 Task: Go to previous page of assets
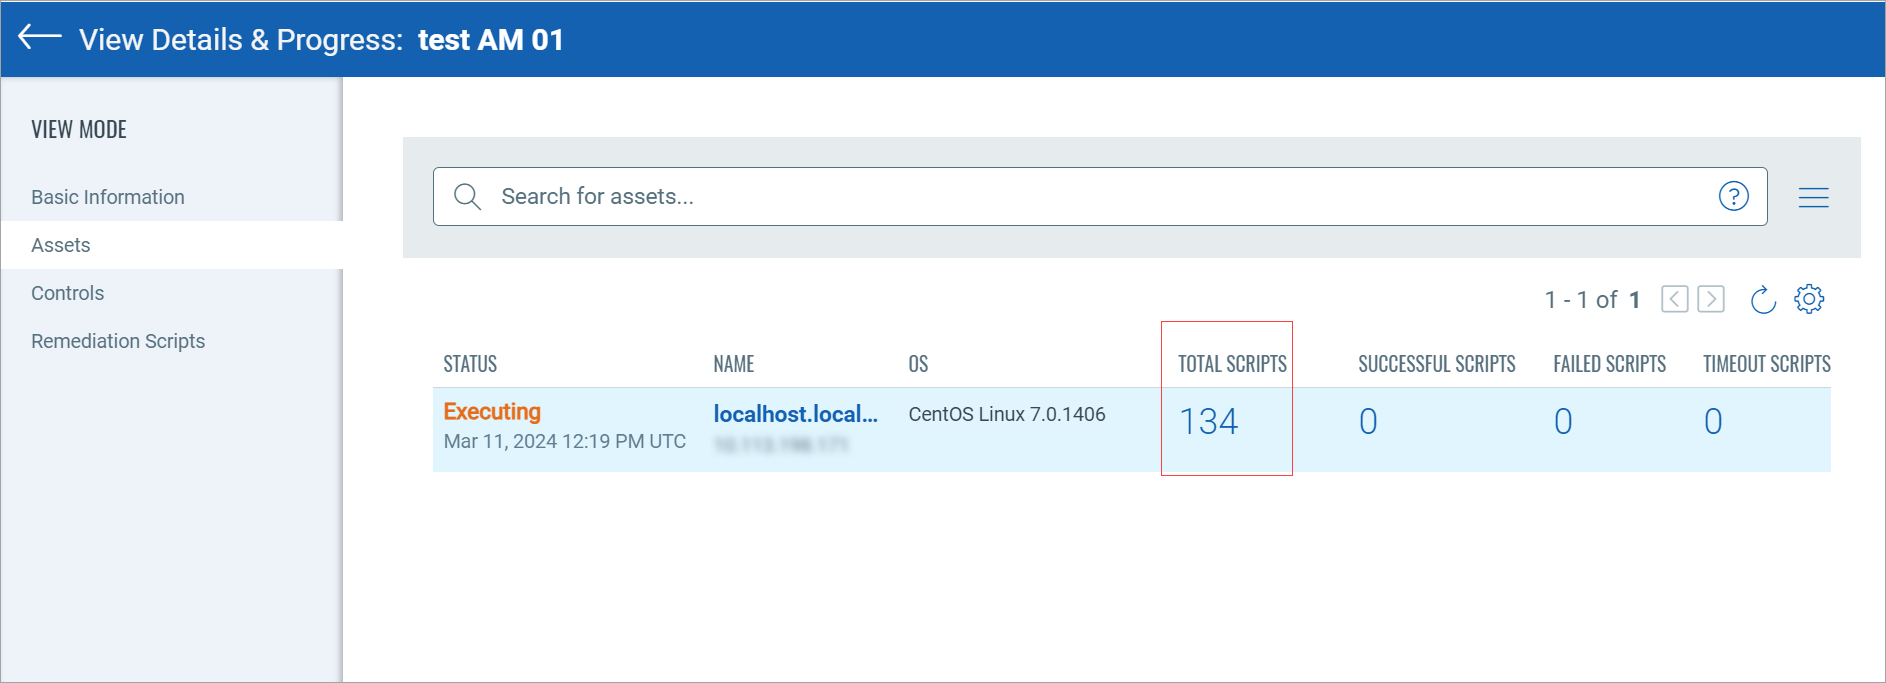[1674, 299]
